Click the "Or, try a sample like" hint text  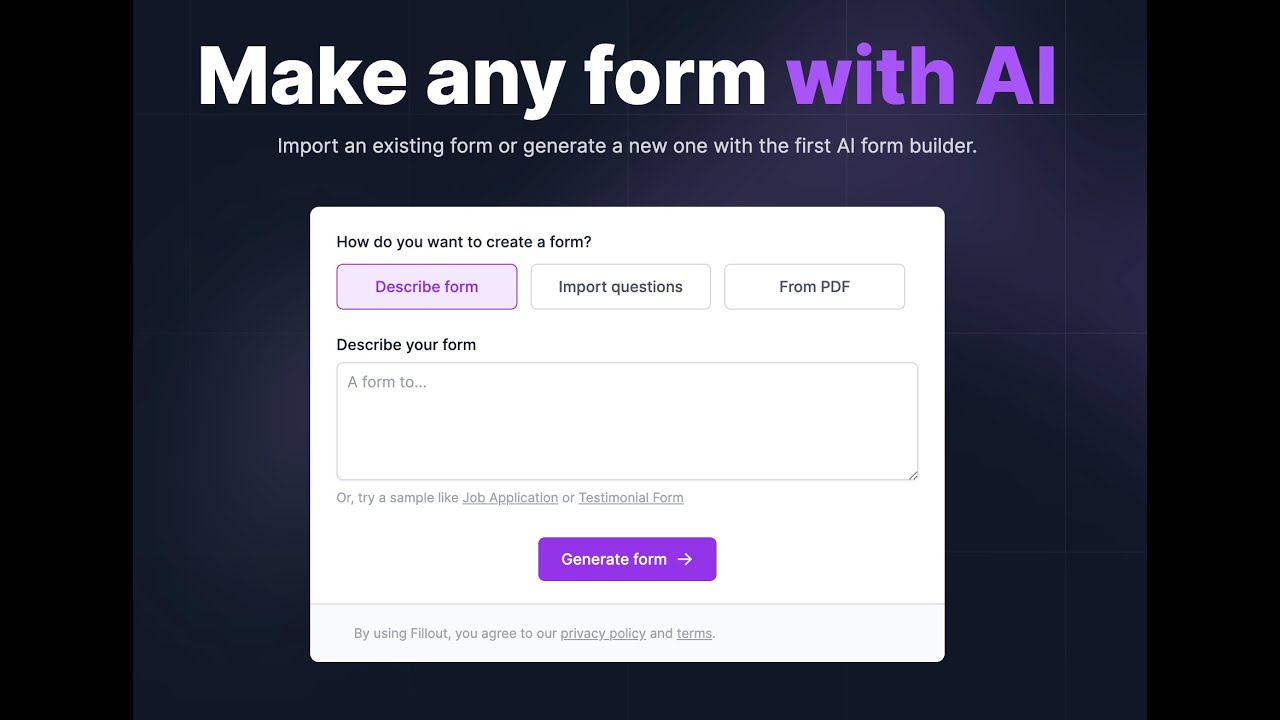(398, 498)
